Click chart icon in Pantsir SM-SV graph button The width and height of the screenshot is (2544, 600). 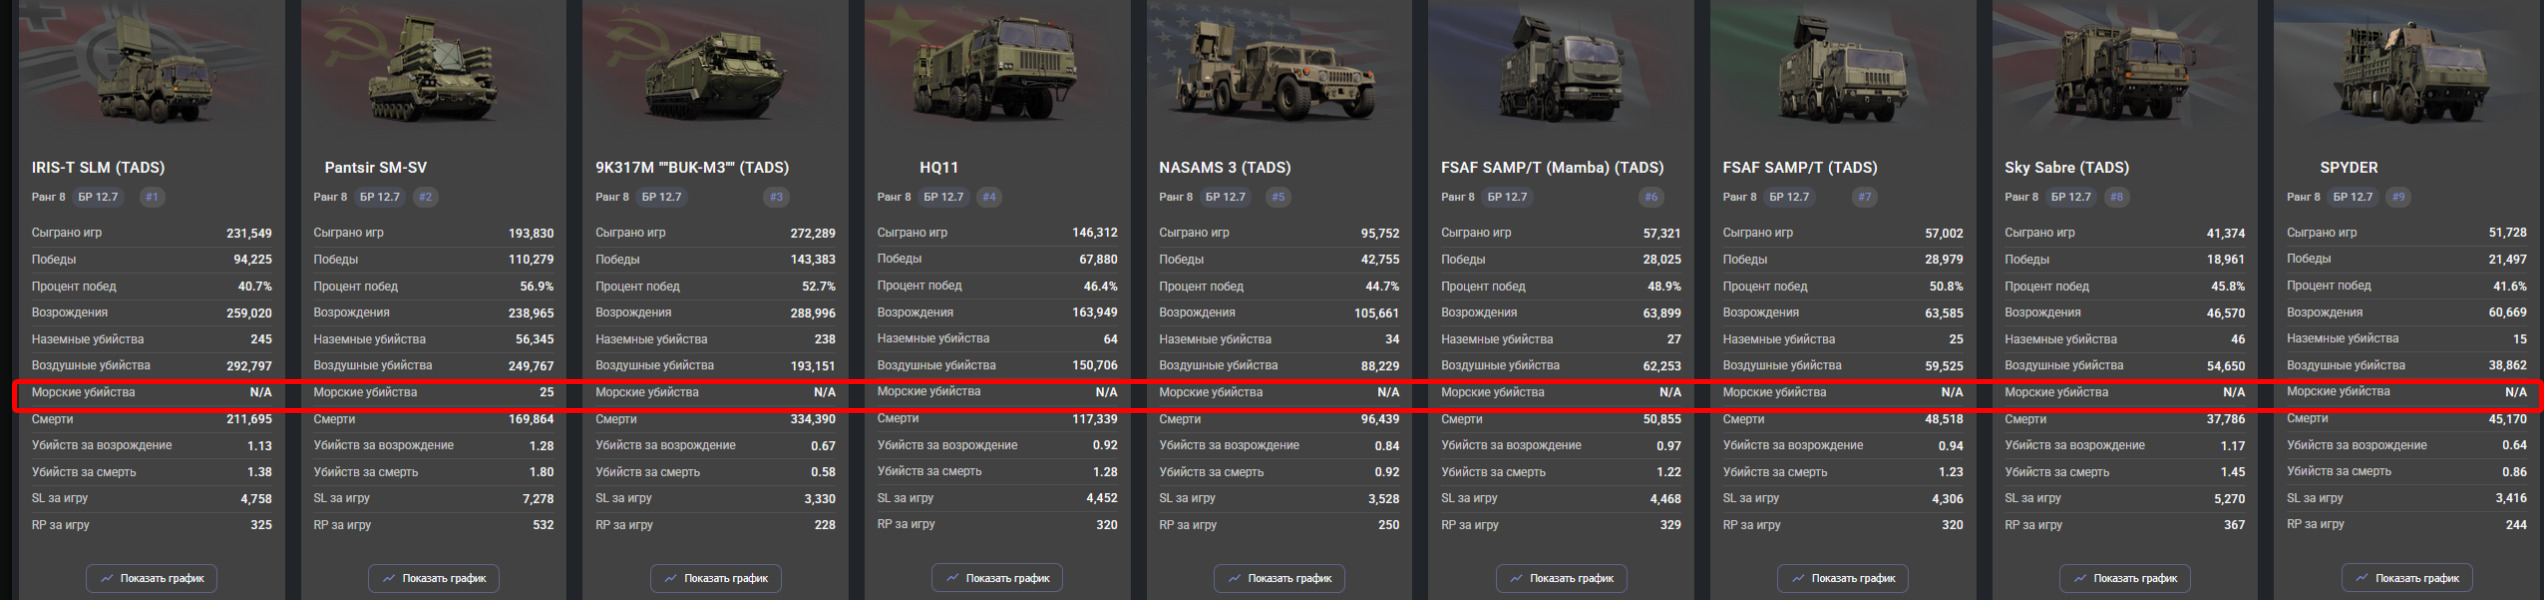(389, 578)
